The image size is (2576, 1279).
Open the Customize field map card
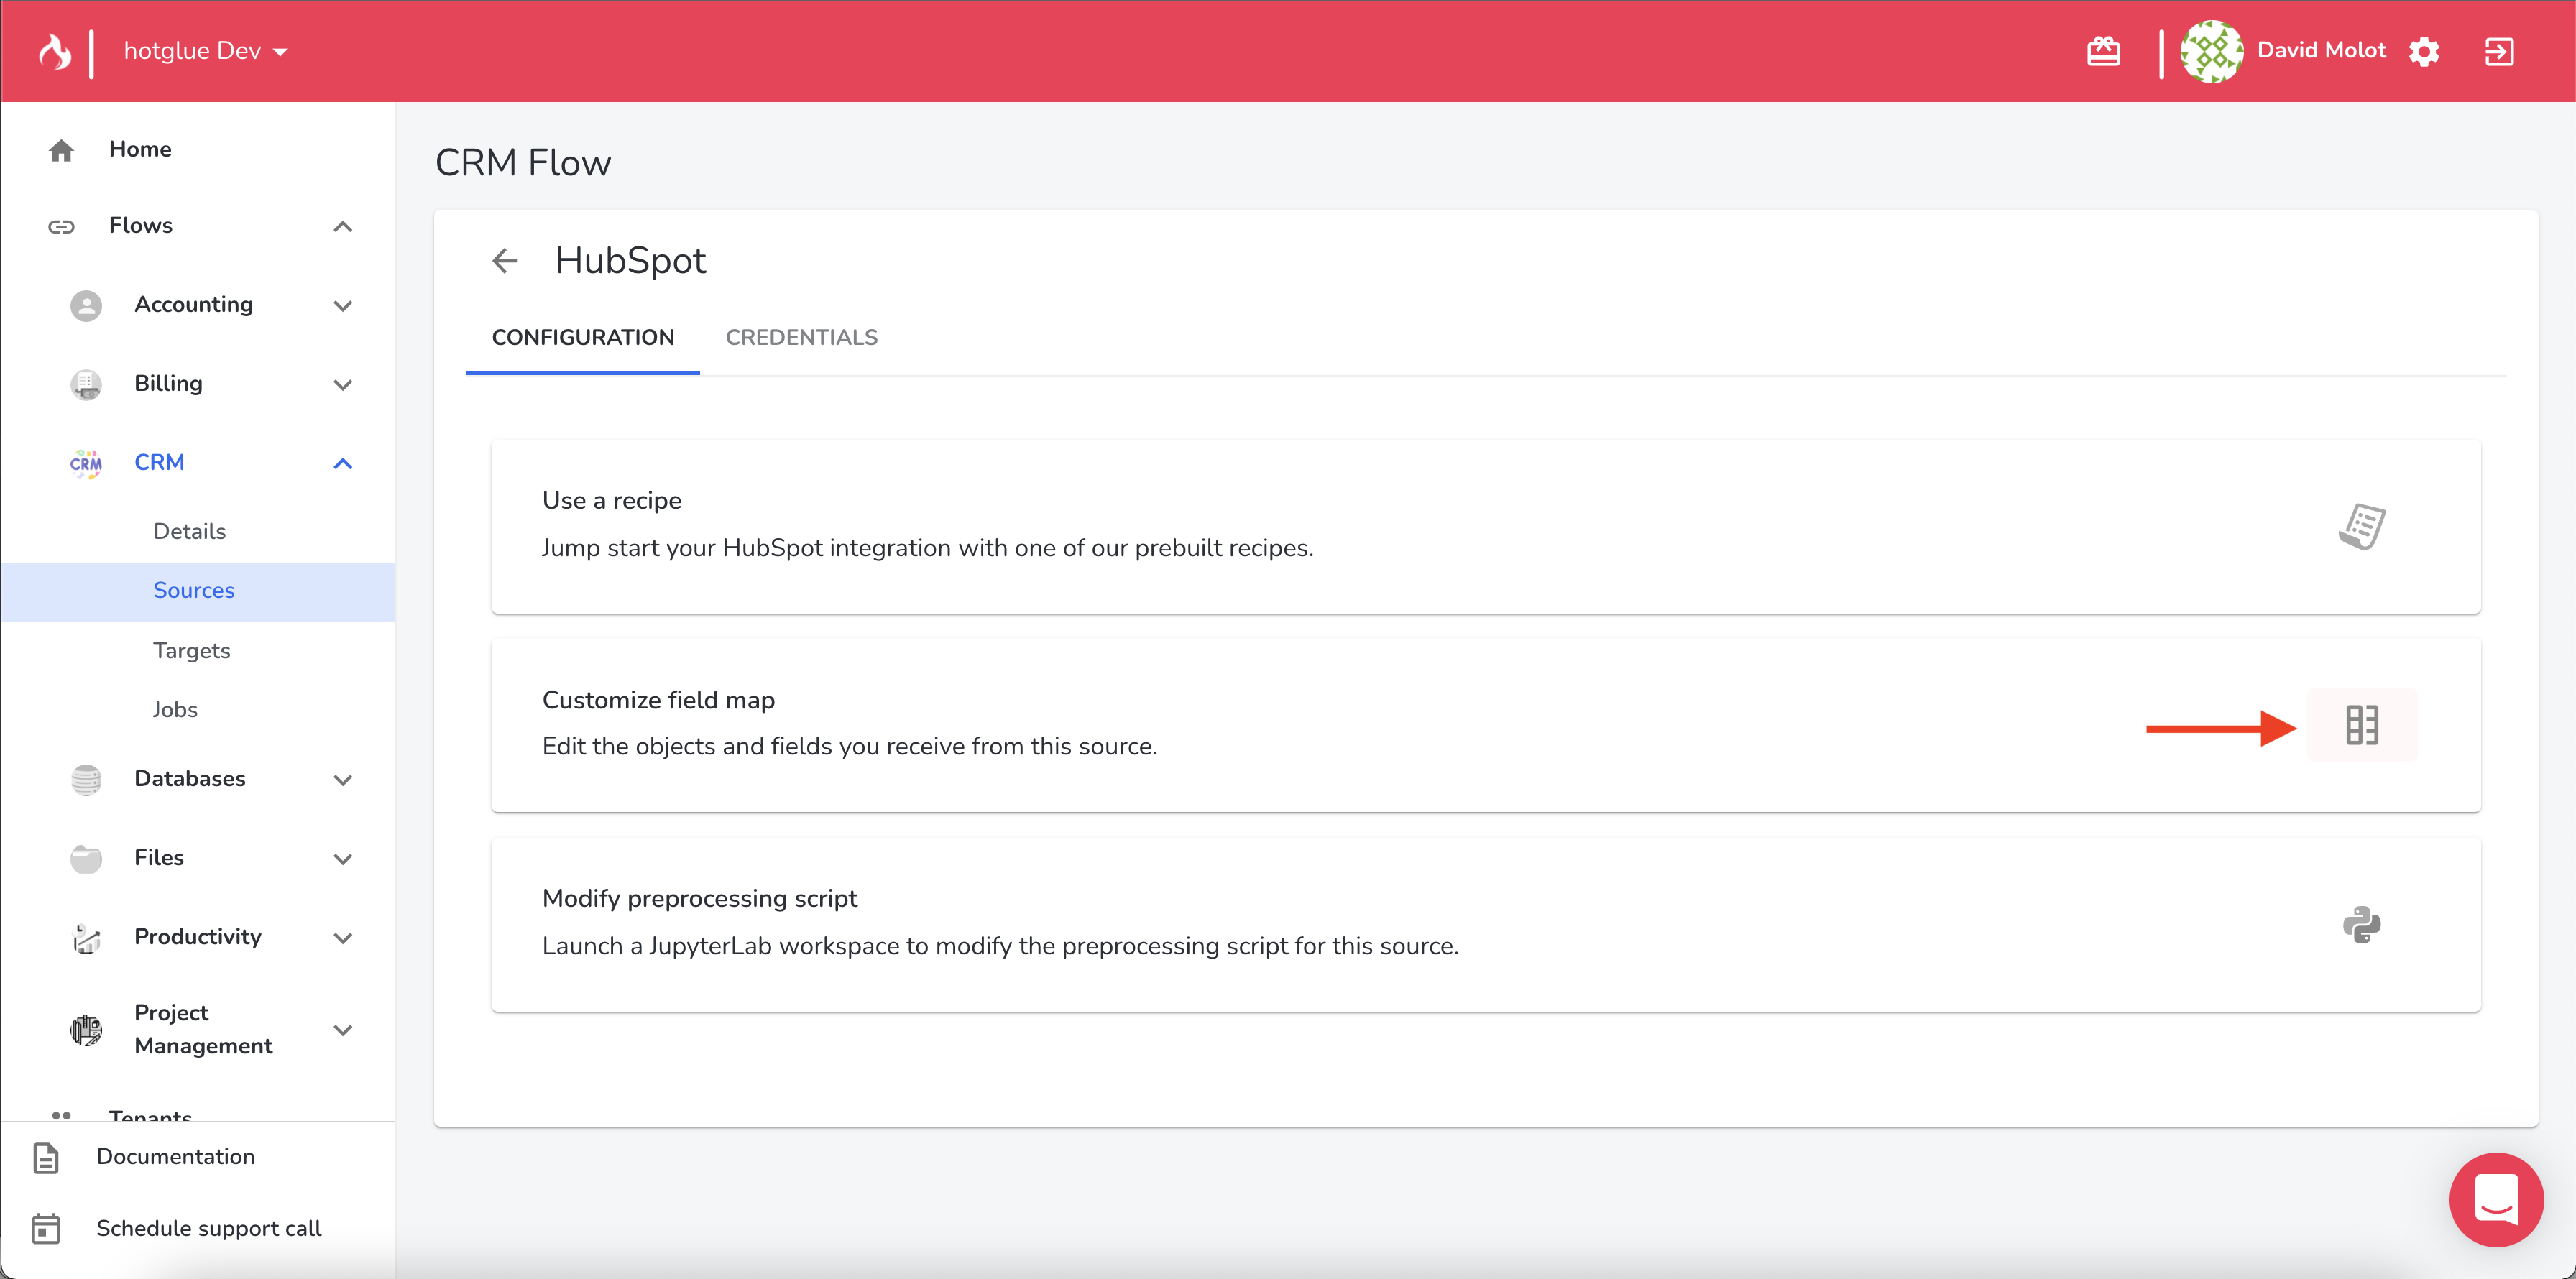pyautogui.click(x=1486, y=724)
